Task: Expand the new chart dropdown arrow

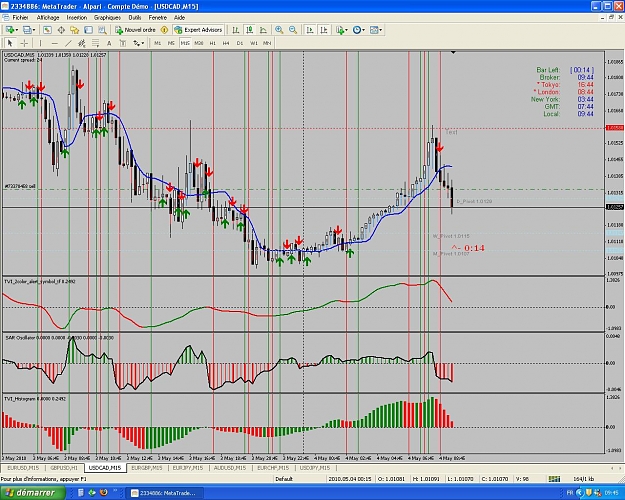Action: coord(17,30)
